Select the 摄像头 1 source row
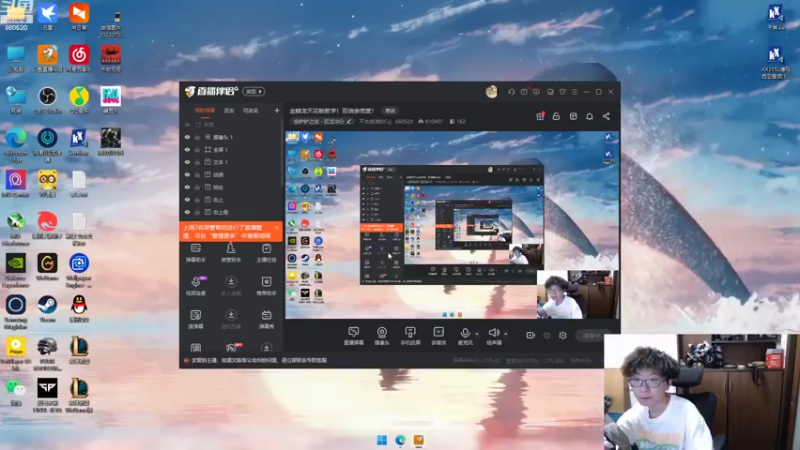The width and height of the screenshot is (800, 450). pyautogui.click(x=231, y=137)
